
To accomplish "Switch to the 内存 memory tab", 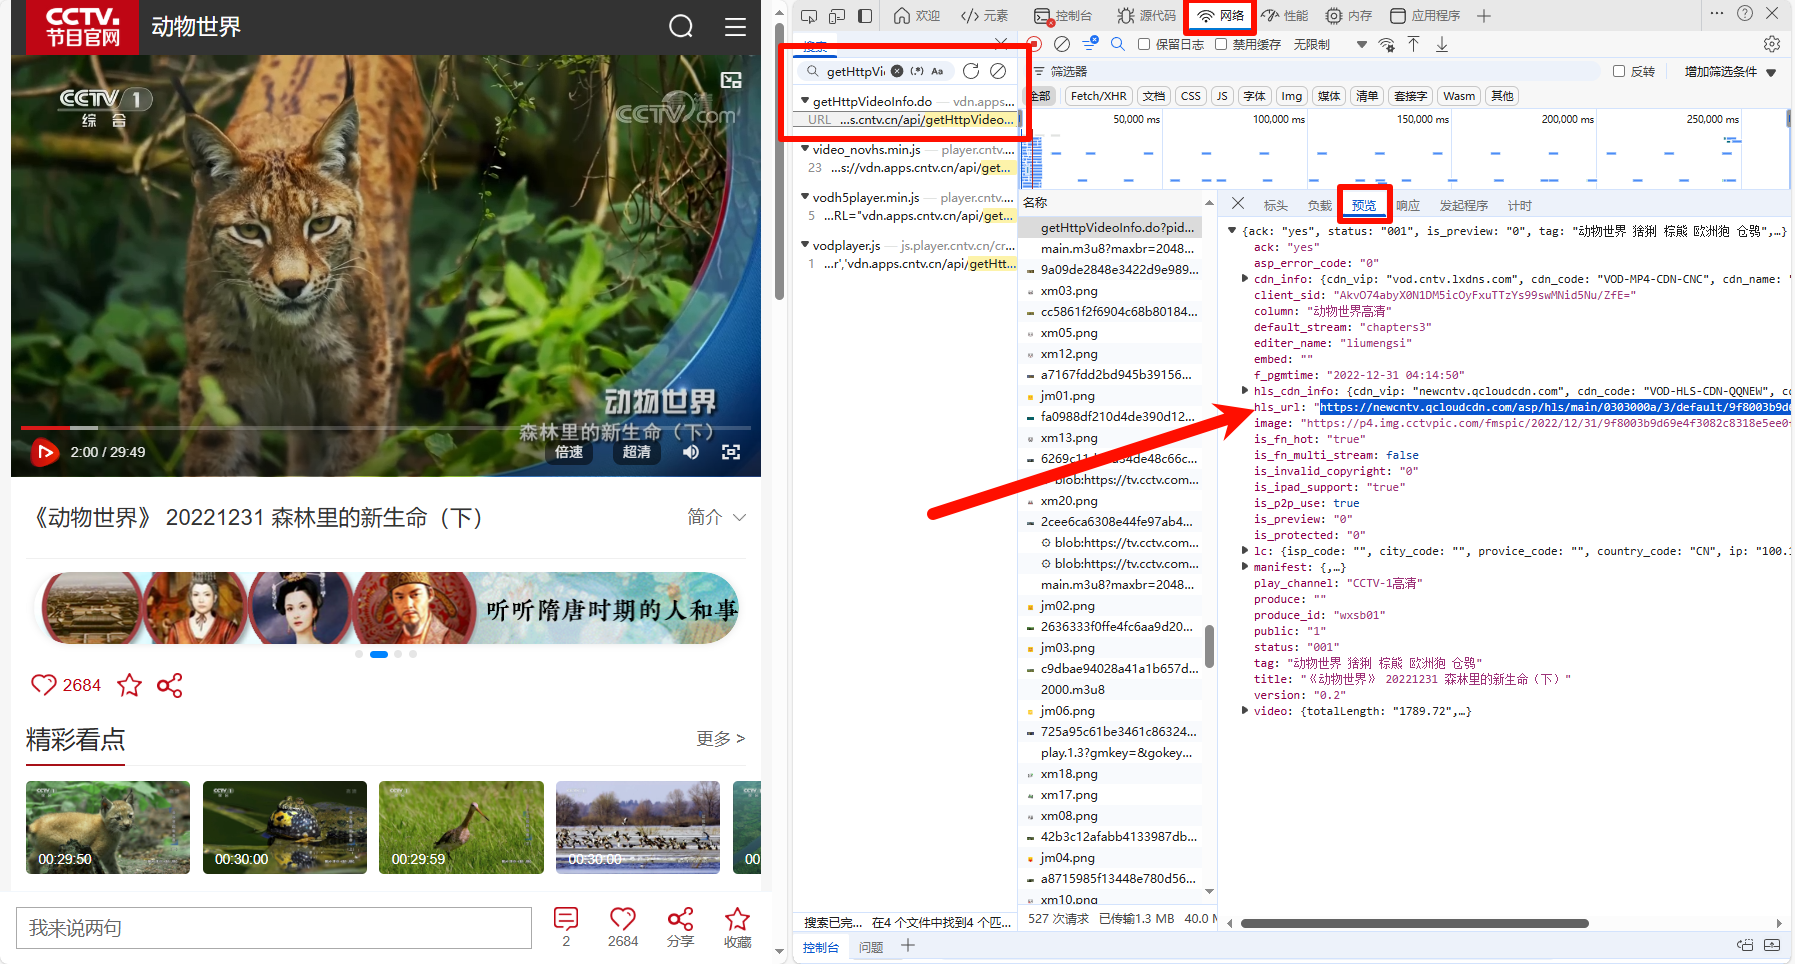I will point(1349,15).
